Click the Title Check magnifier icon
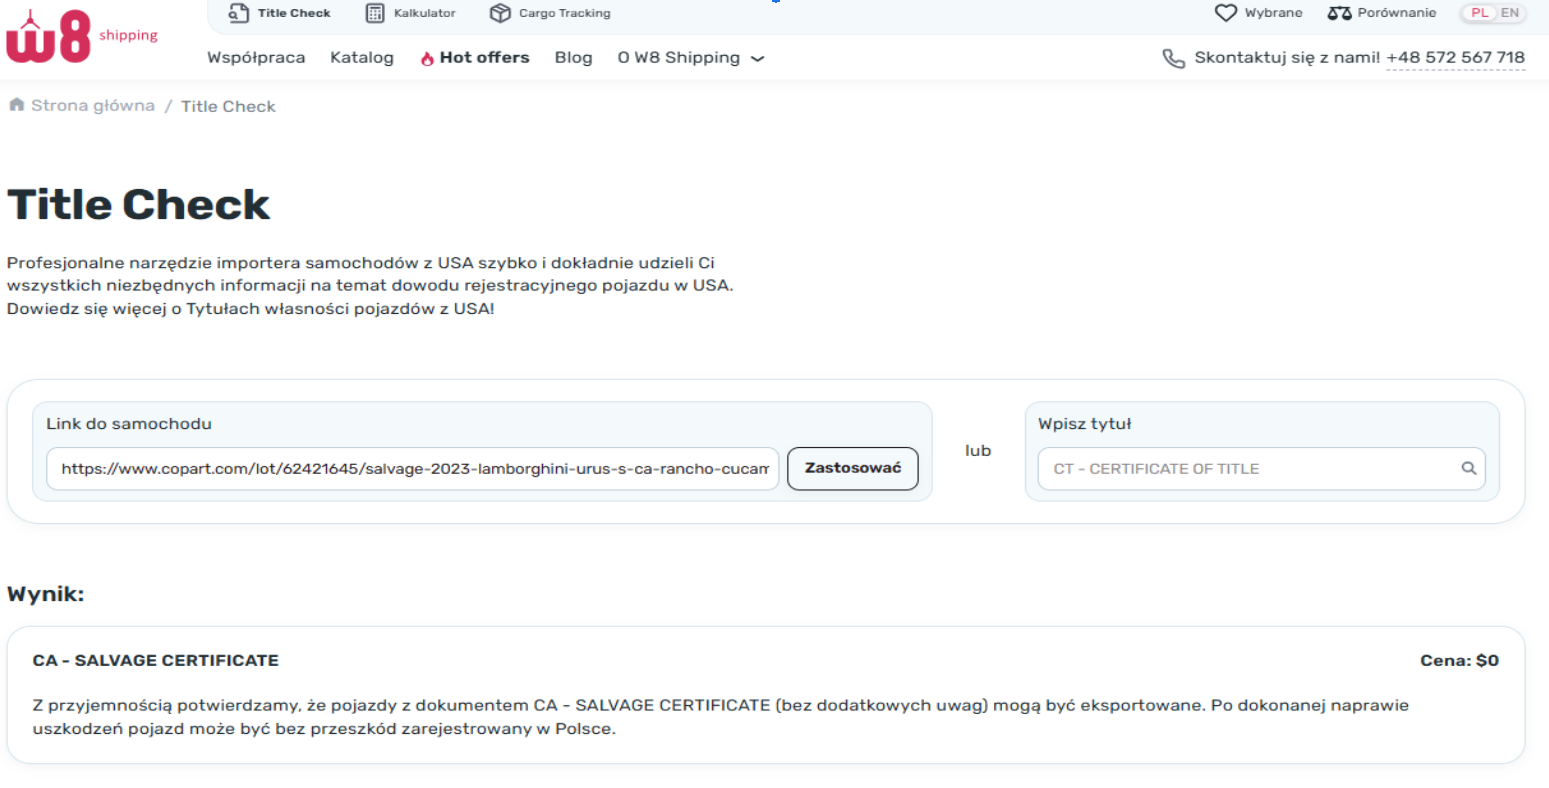This screenshot has height=788, width=1549. (238, 13)
